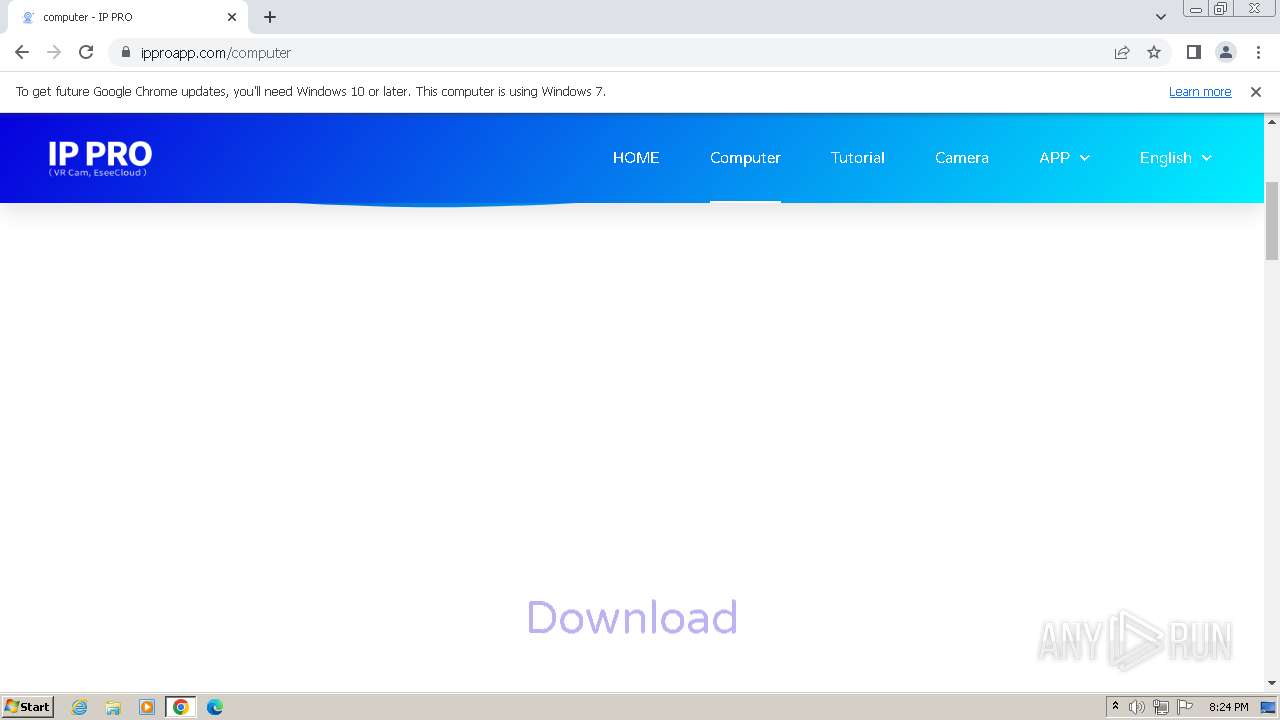Open Action Center flag icon

pyautogui.click(x=1185, y=707)
